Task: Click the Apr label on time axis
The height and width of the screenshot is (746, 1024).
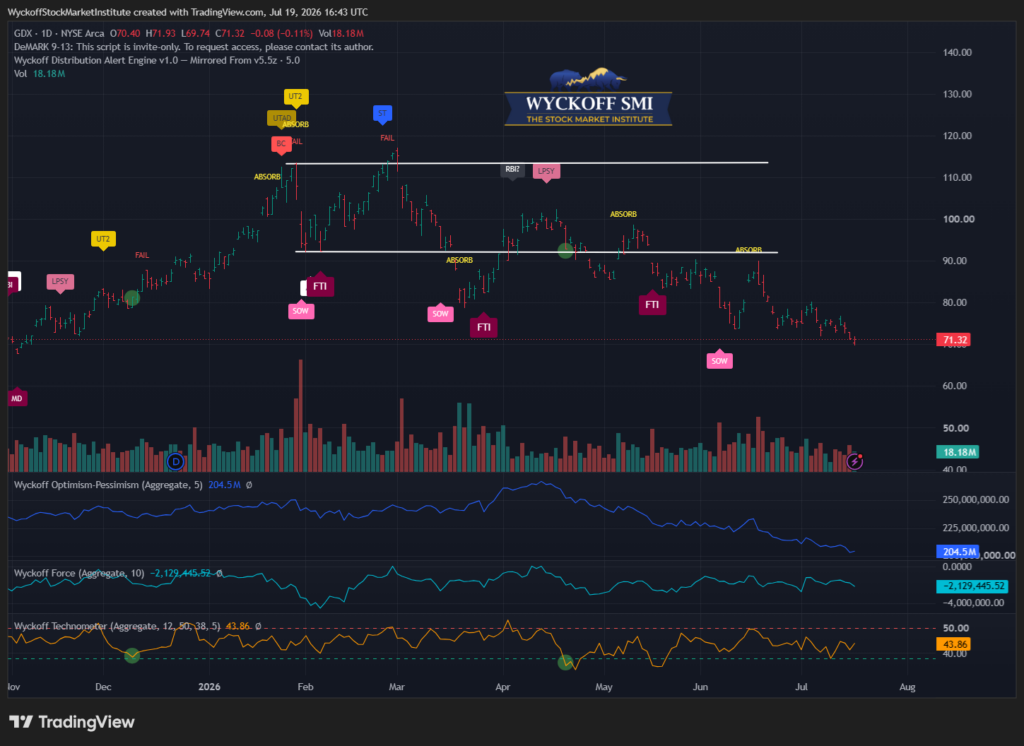Action: pos(502,687)
